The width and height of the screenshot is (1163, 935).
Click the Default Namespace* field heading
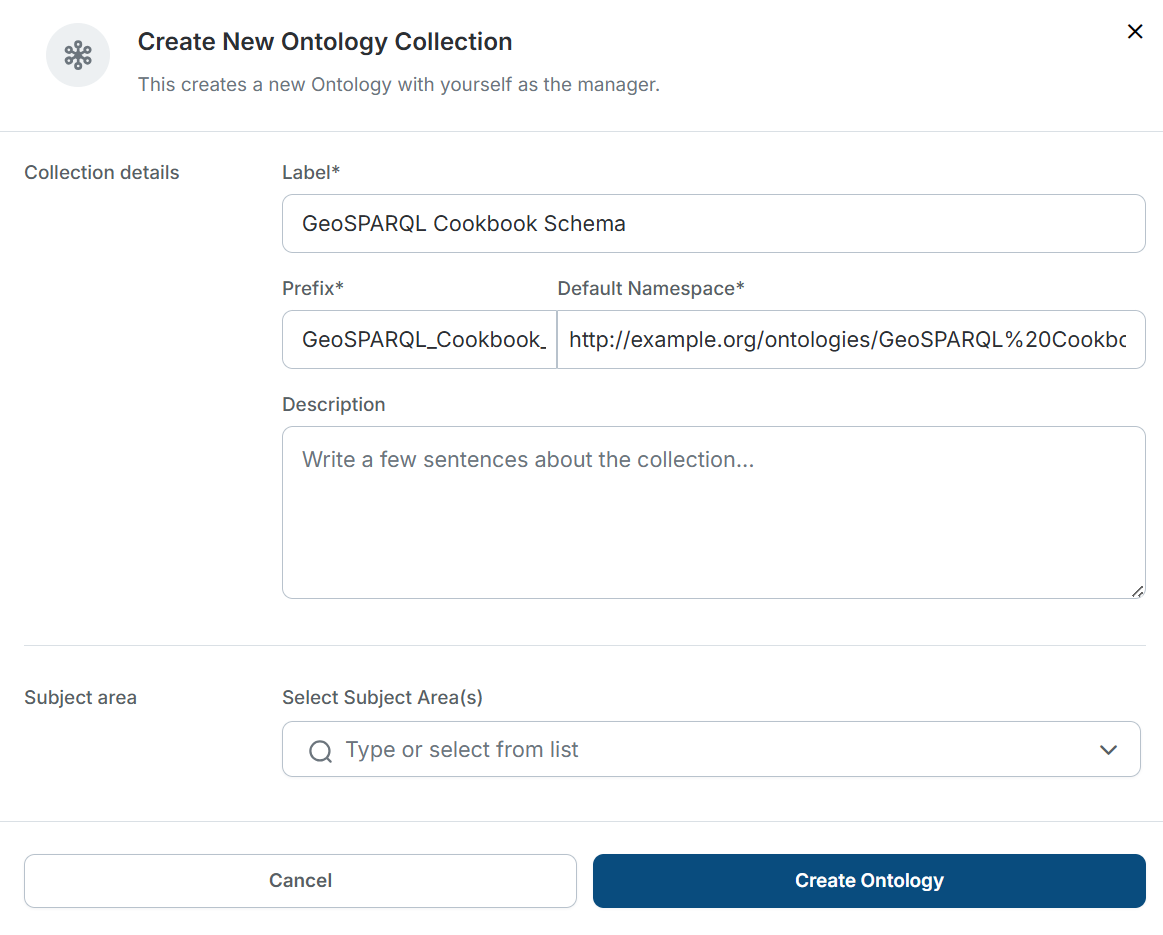point(650,288)
